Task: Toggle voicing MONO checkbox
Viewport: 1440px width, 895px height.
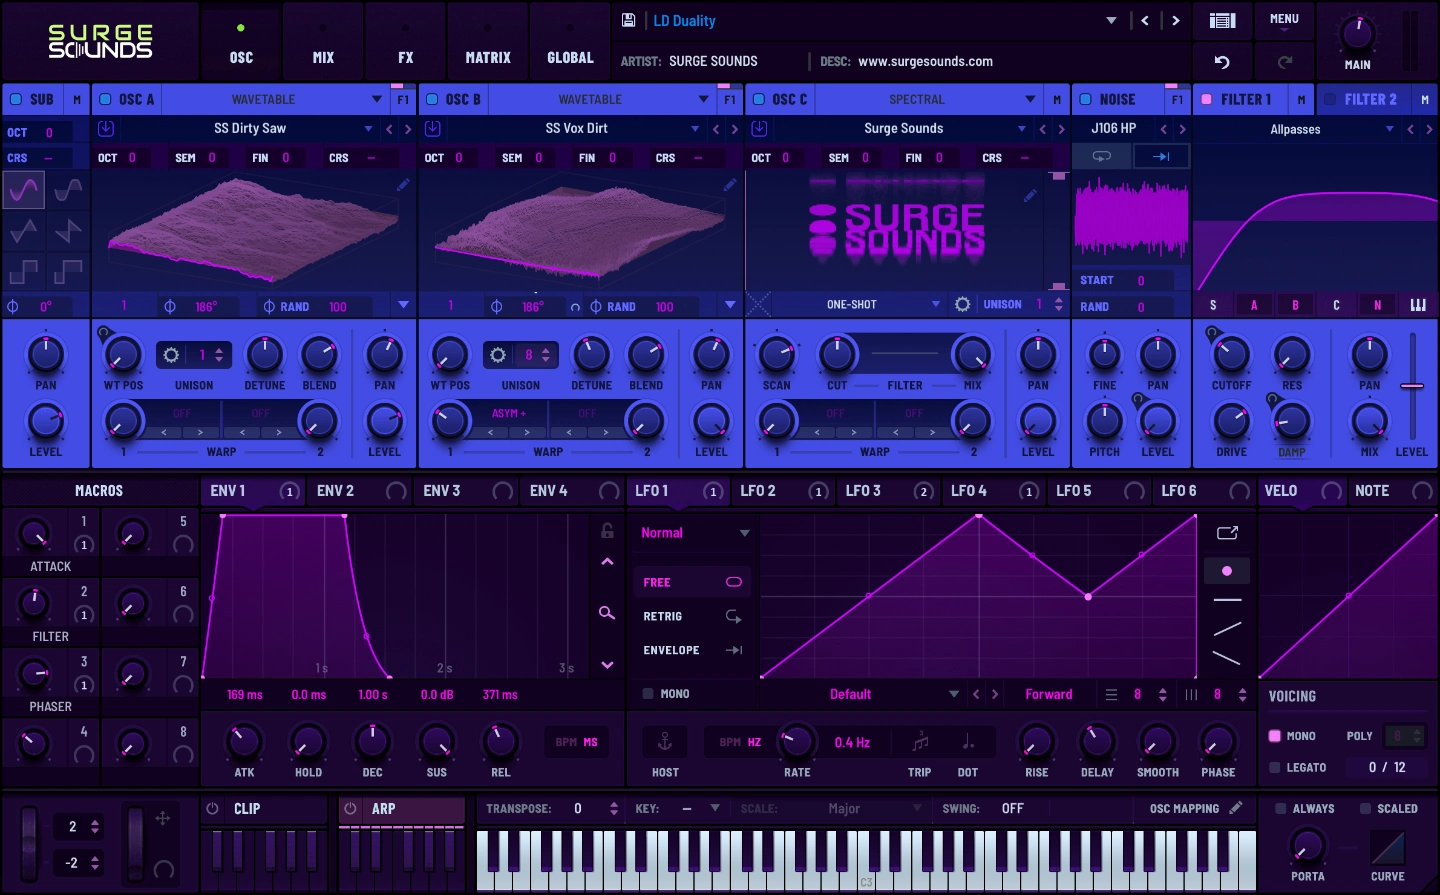Action: pos(1275,736)
